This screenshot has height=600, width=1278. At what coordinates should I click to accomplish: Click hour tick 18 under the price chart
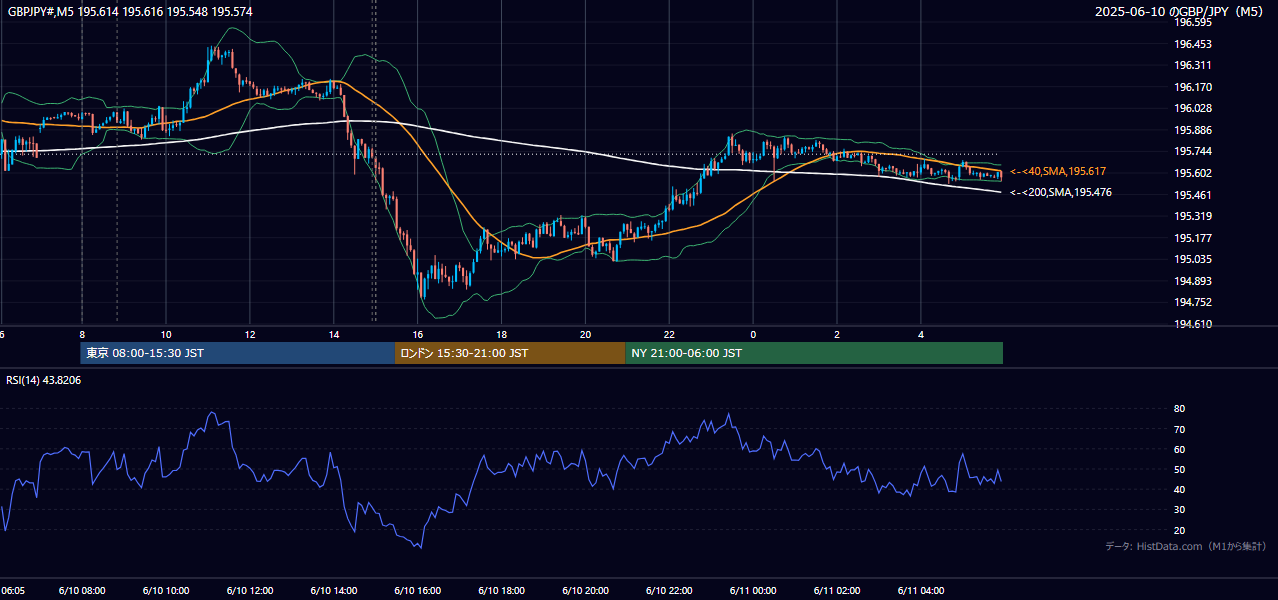pyautogui.click(x=502, y=334)
